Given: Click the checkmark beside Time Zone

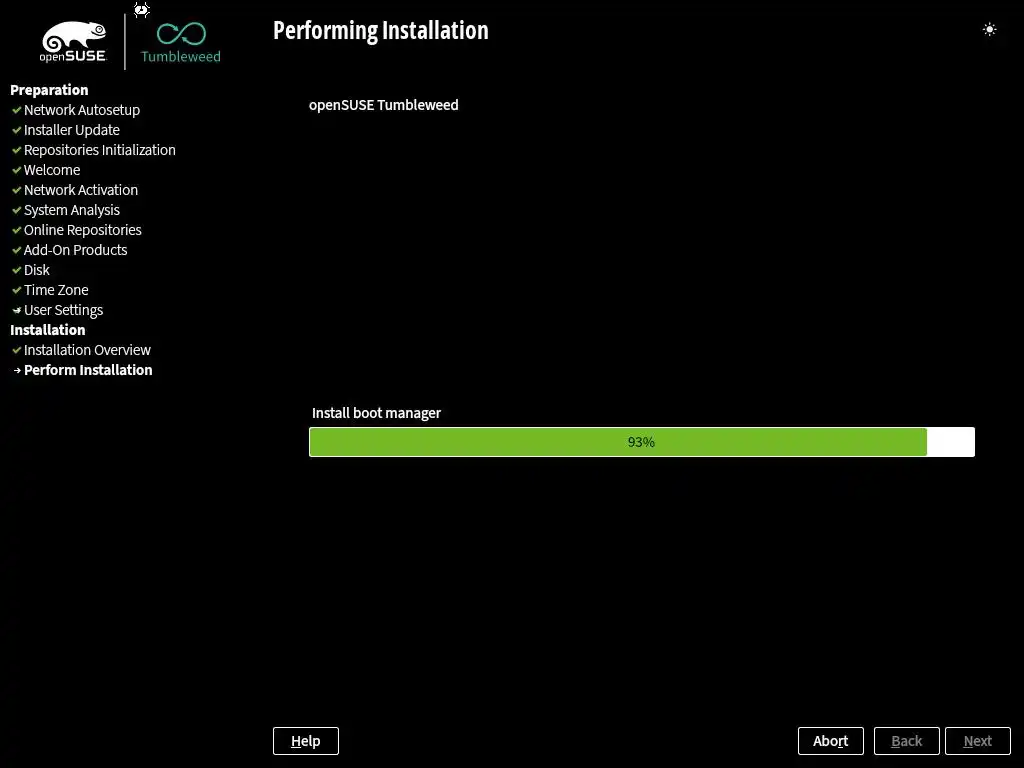Looking at the screenshot, I should click(17, 290).
